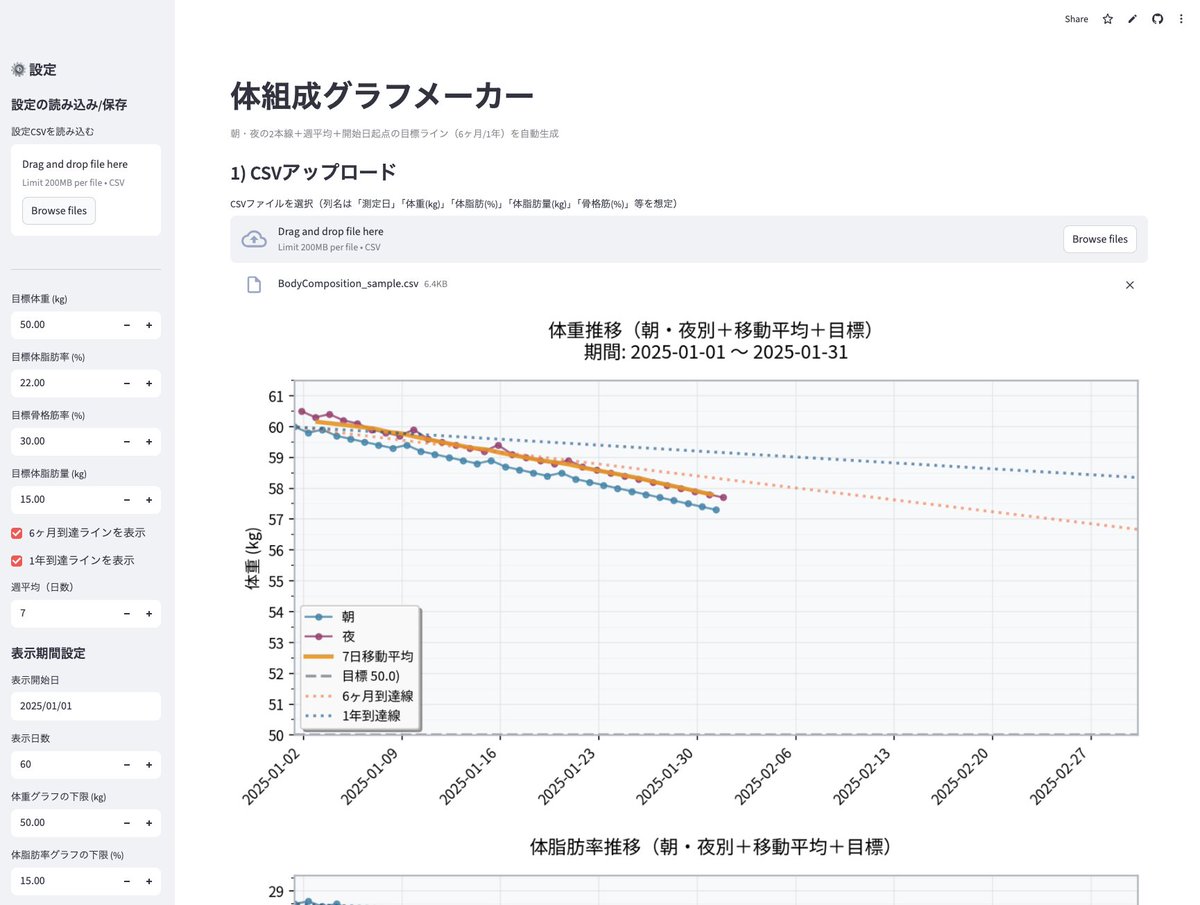
Task: Click the sidebar settings CSV drag-and-drop area
Action: [x=86, y=190]
